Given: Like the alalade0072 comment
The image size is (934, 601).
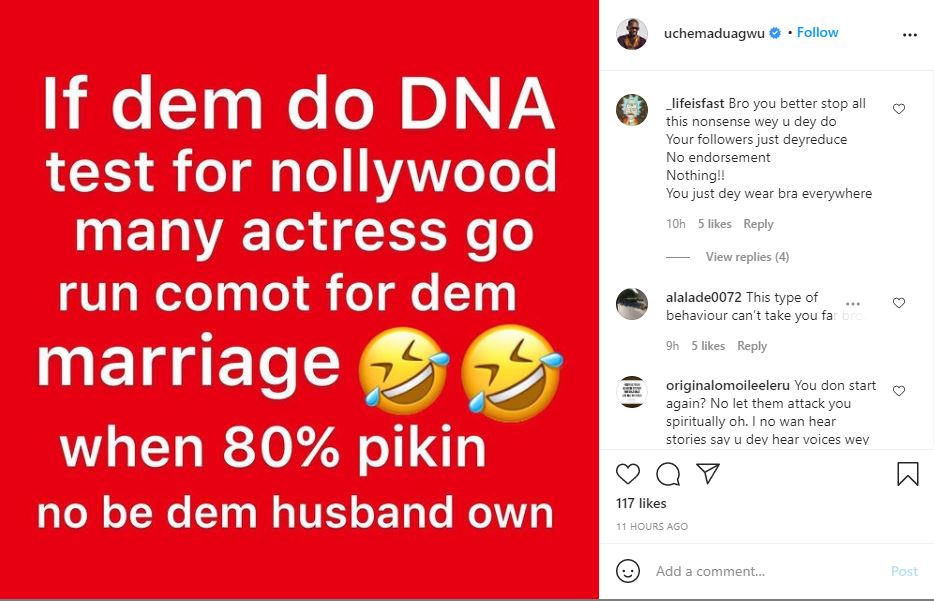Looking at the screenshot, I should pos(899,303).
